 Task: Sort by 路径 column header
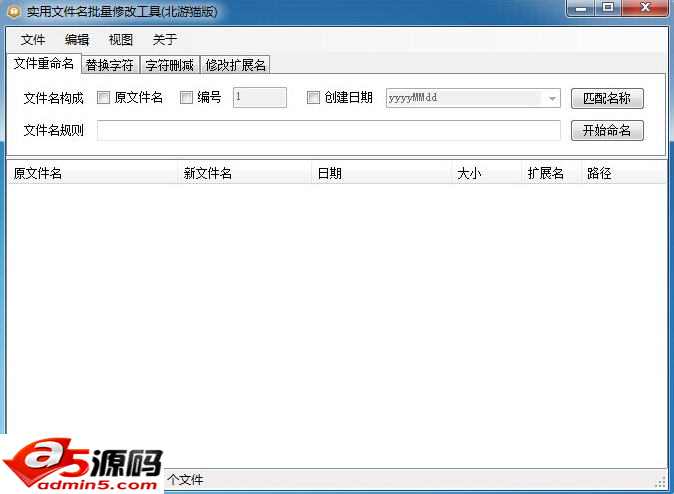(x=623, y=173)
